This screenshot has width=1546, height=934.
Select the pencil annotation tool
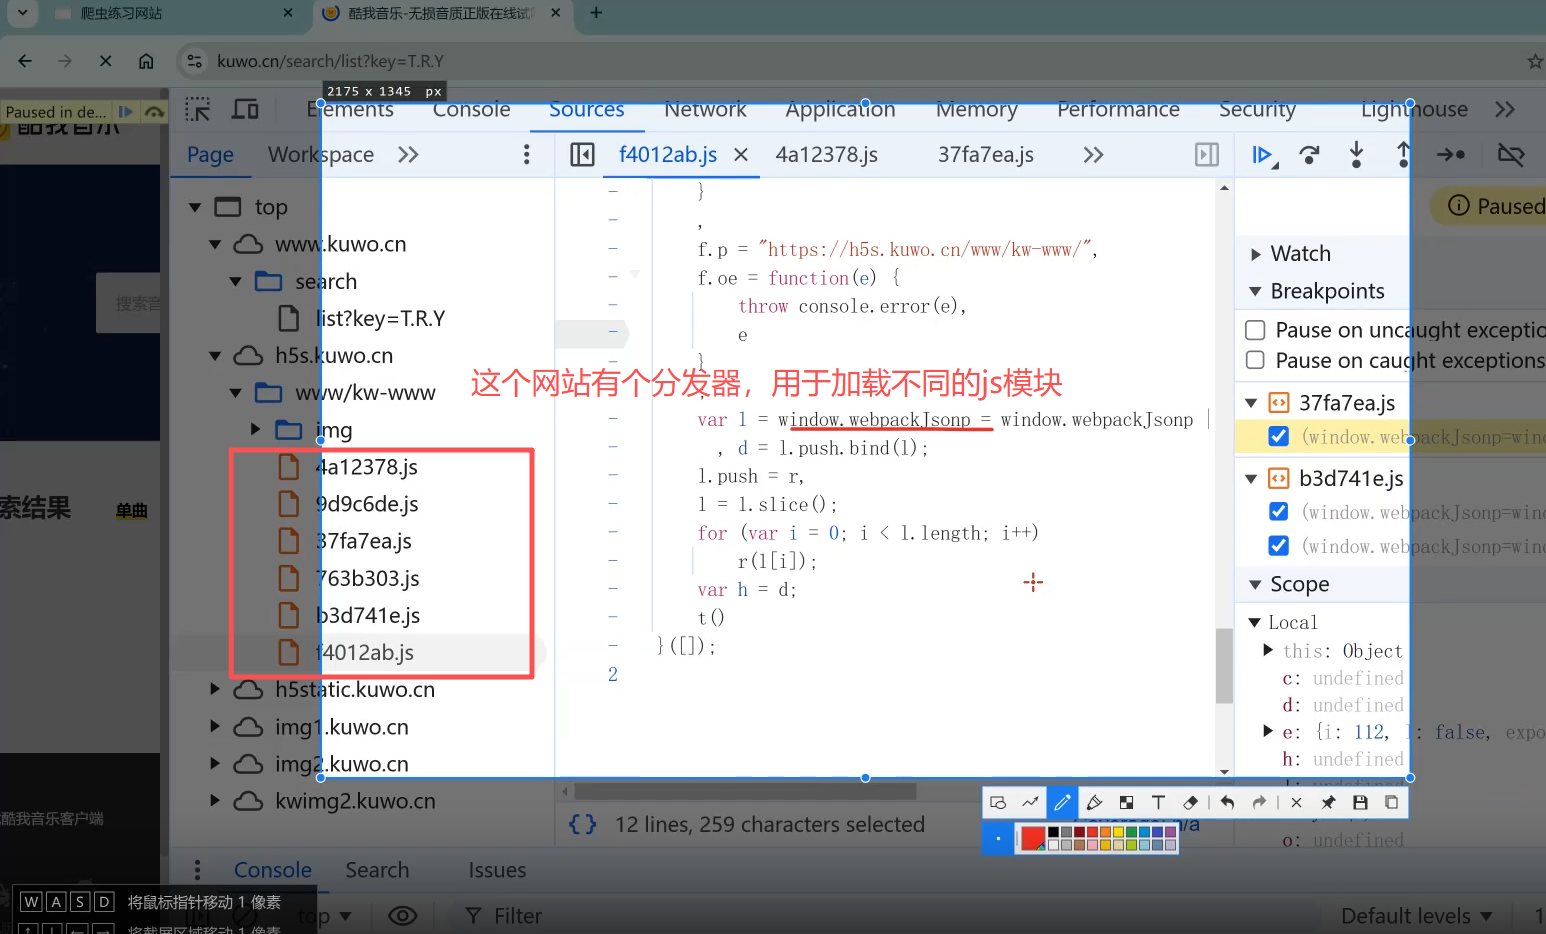[1062, 802]
